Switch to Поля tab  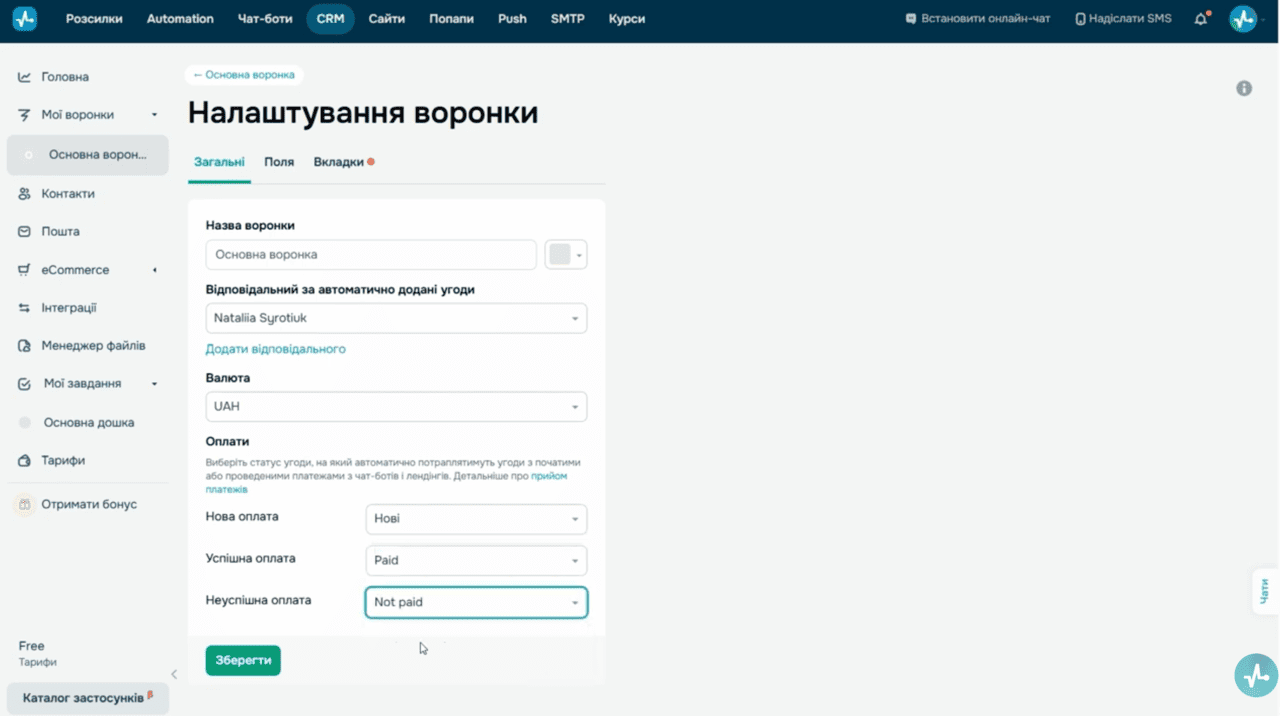click(279, 162)
